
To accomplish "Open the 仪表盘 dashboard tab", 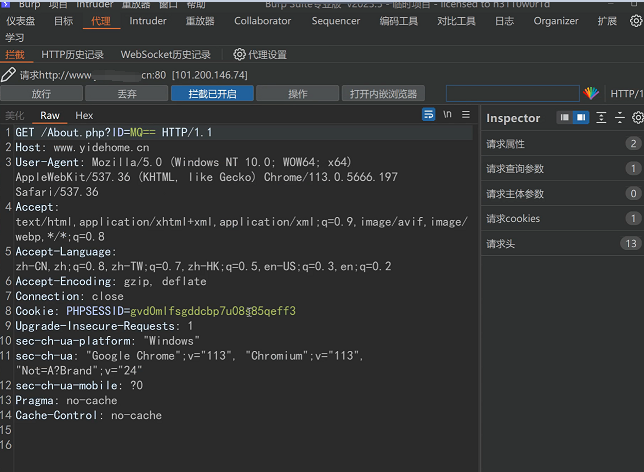I will coord(21,21).
